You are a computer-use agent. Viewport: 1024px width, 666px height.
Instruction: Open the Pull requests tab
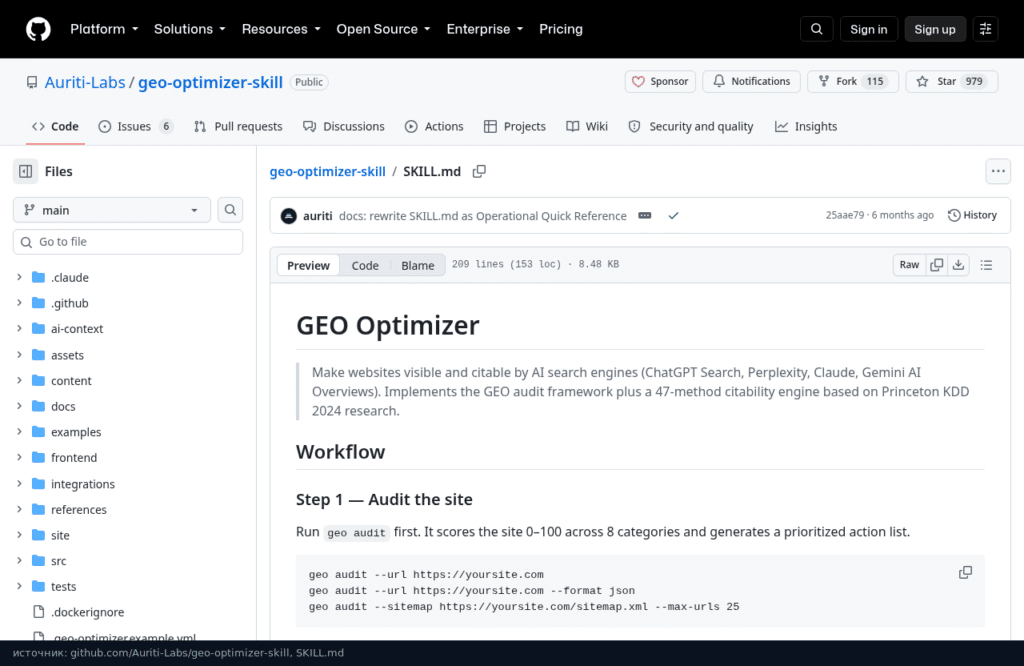(x=238, y=127)
